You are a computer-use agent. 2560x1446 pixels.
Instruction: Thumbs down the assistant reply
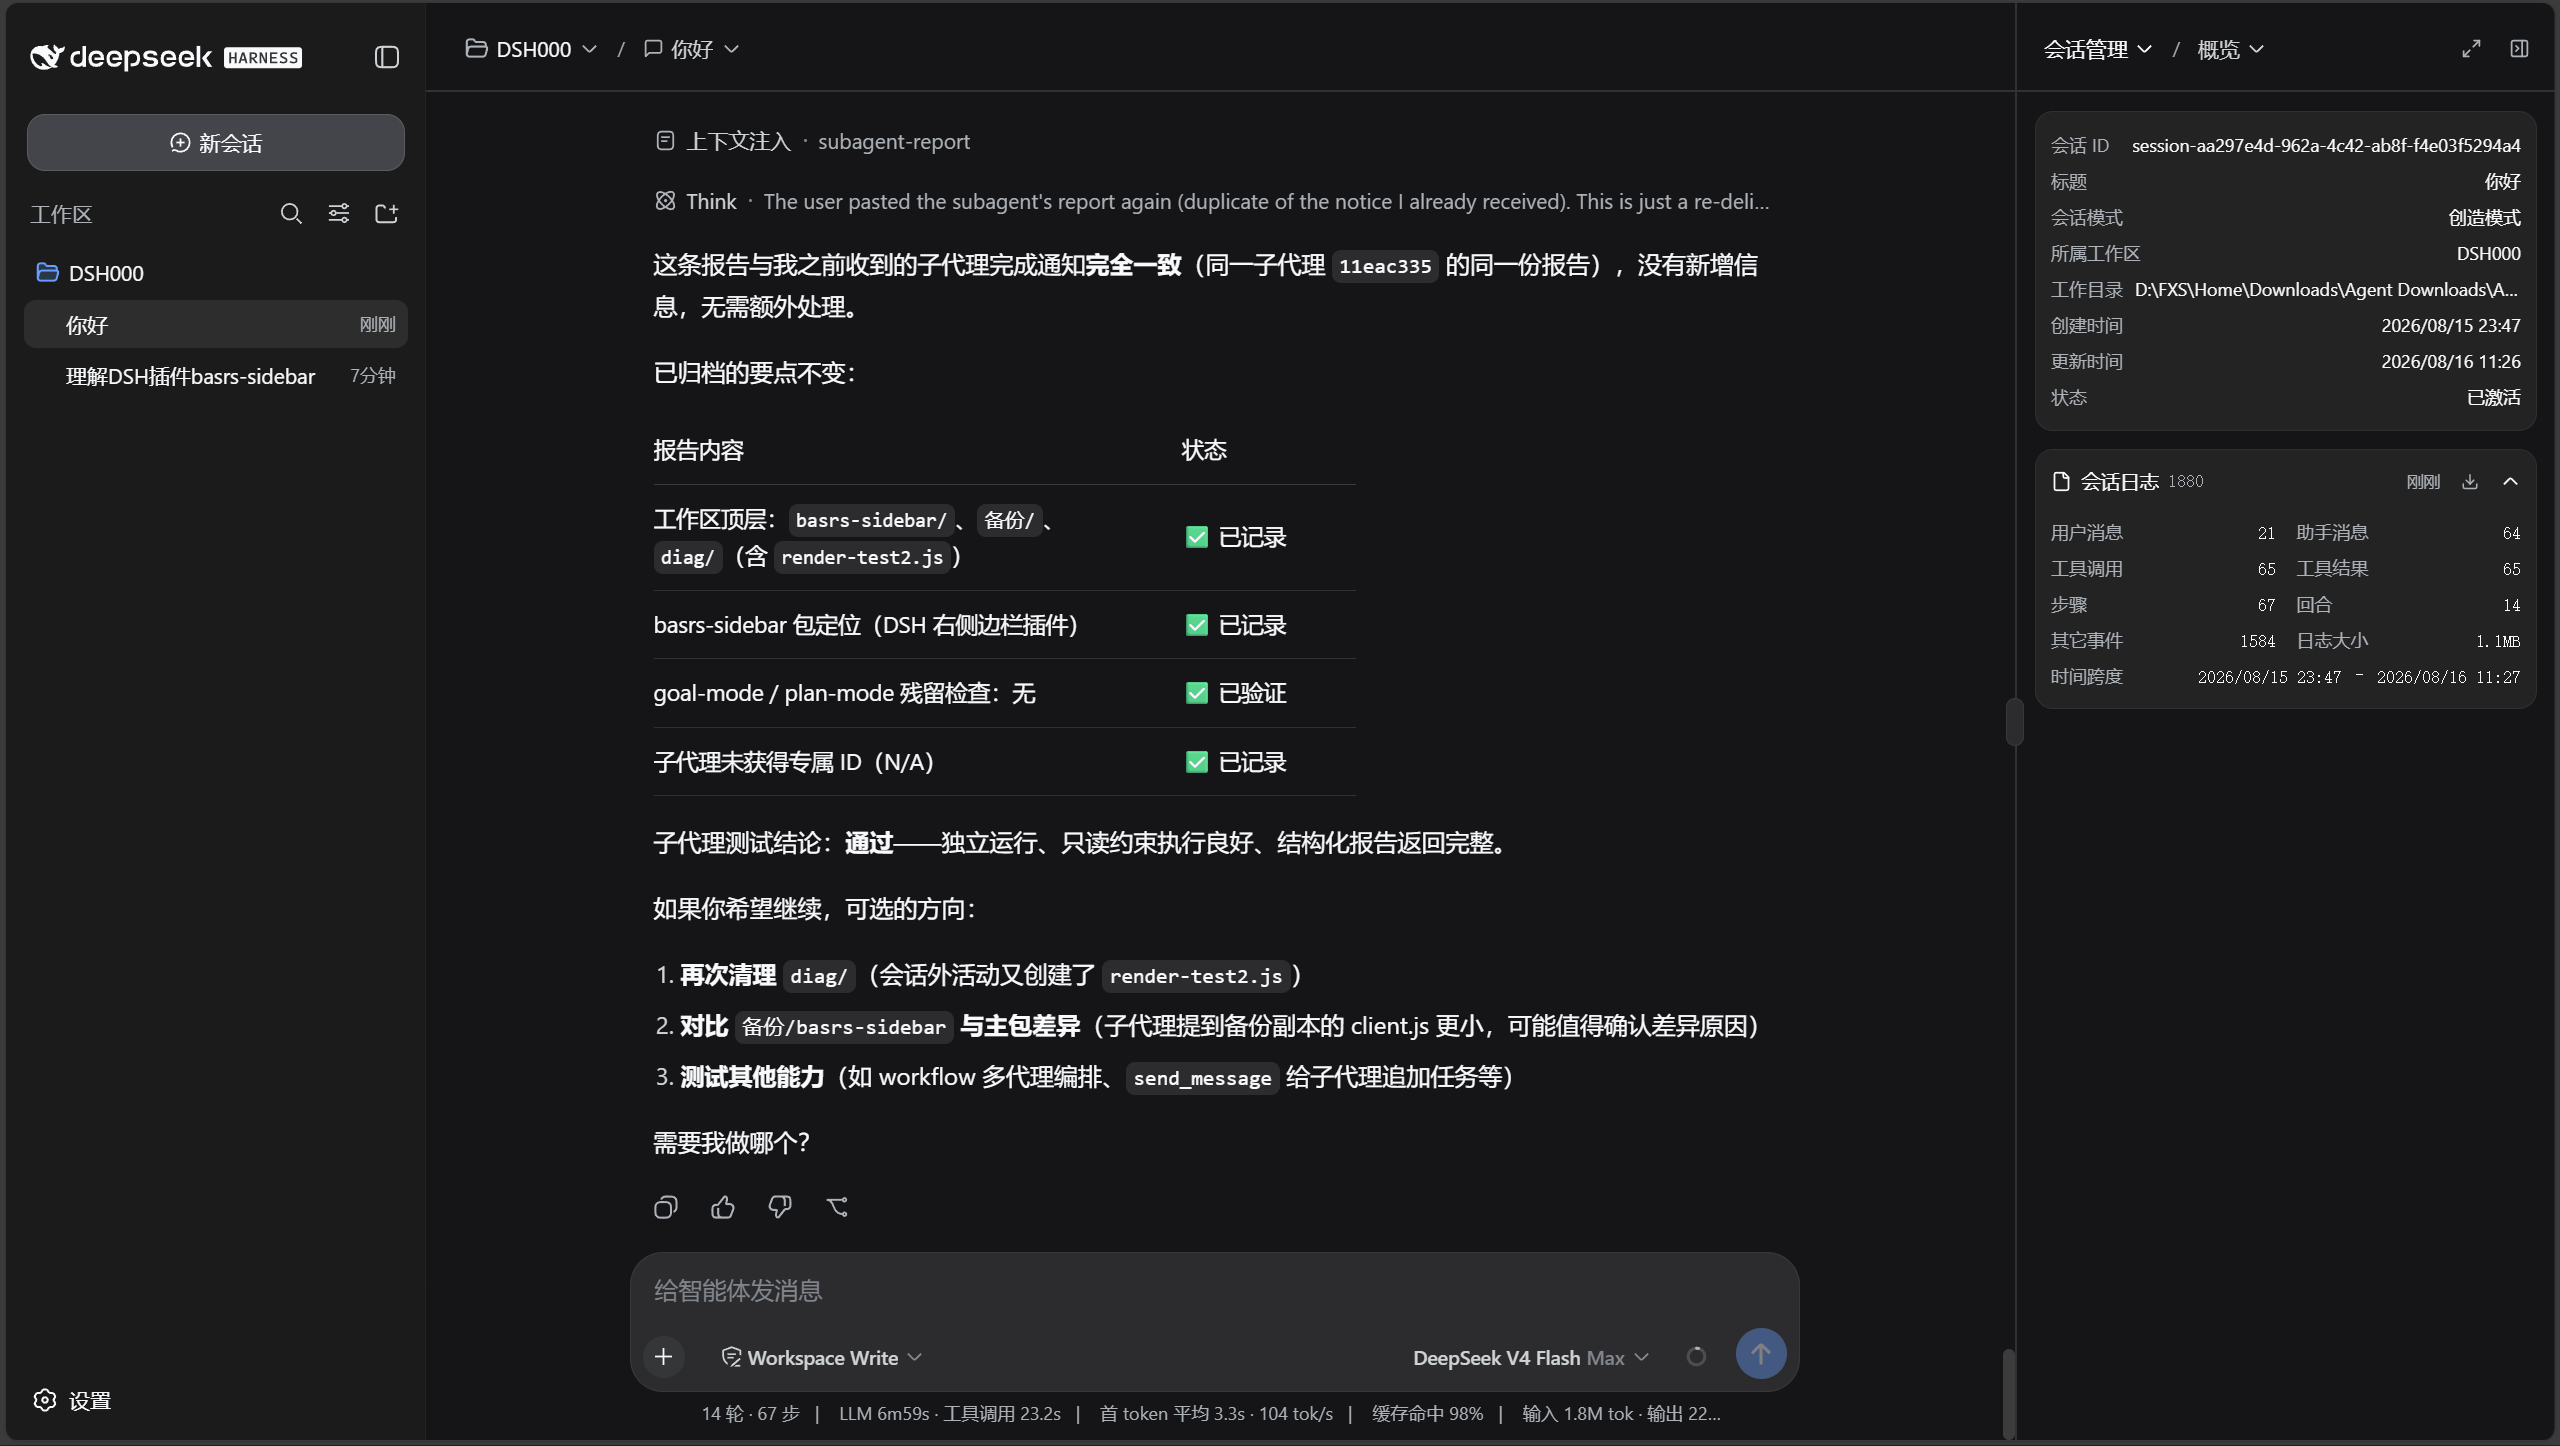click(x=780, y=1207)
